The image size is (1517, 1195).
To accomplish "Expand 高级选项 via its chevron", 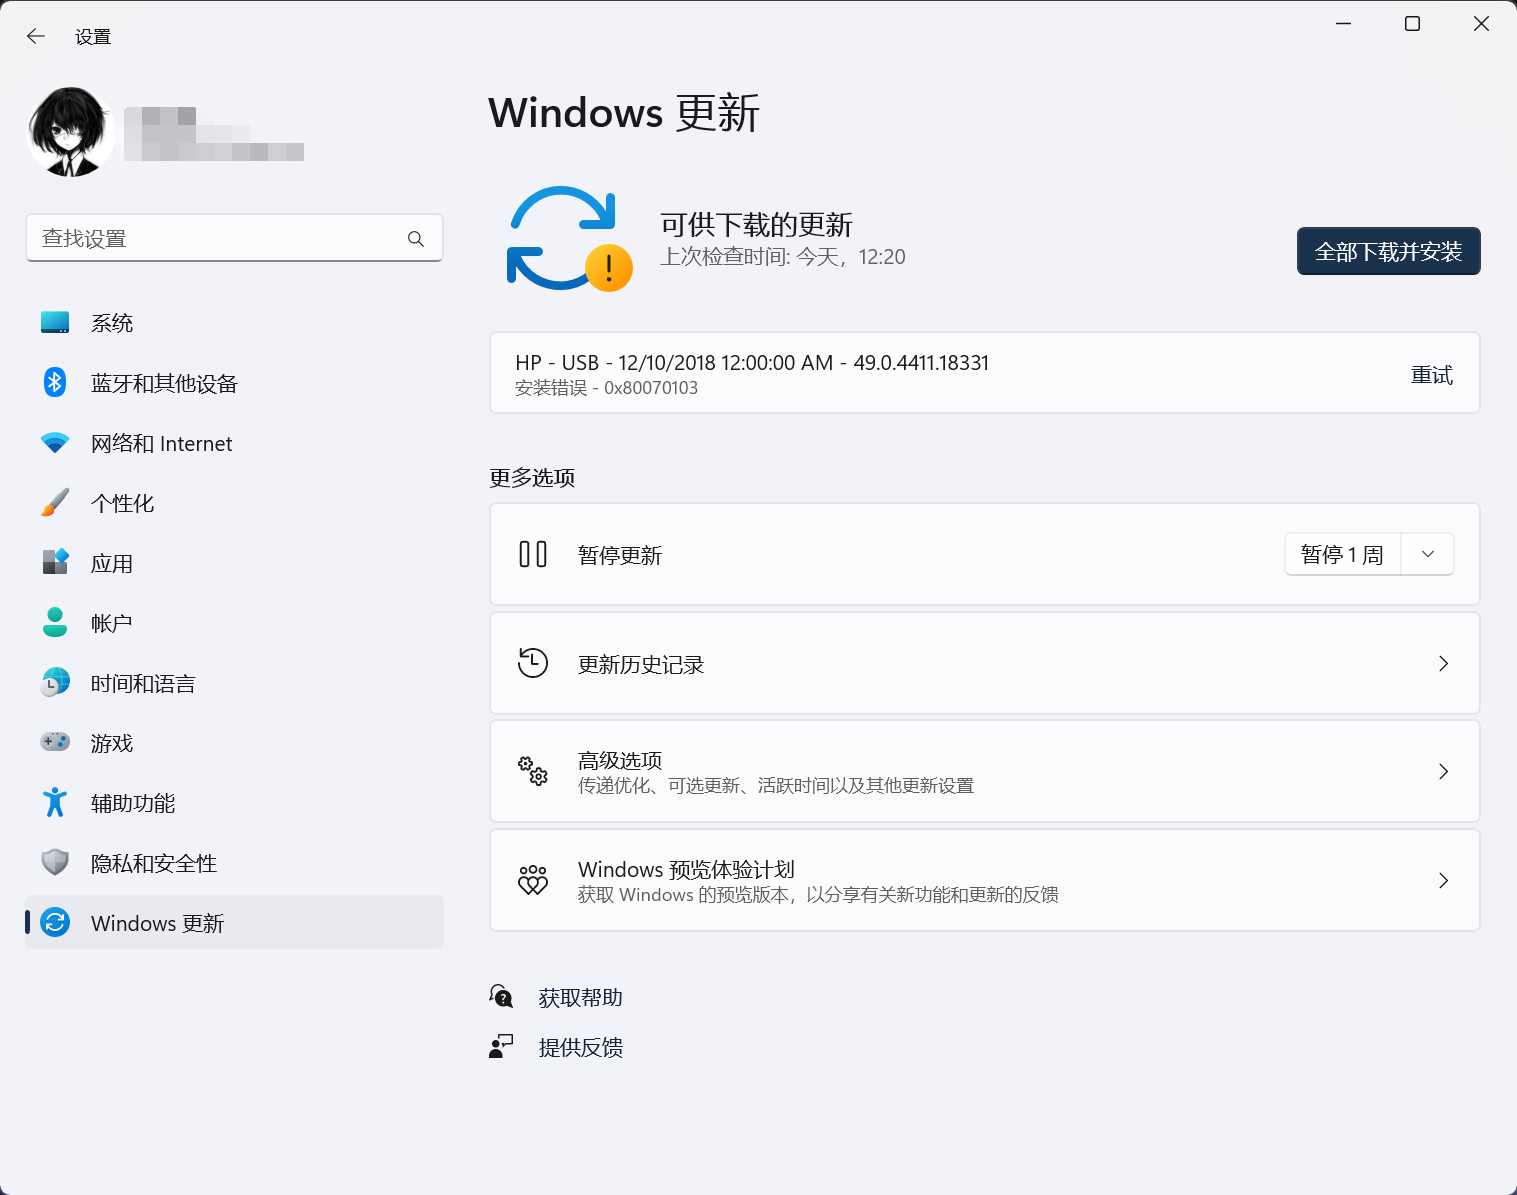I will point(1443,771).
